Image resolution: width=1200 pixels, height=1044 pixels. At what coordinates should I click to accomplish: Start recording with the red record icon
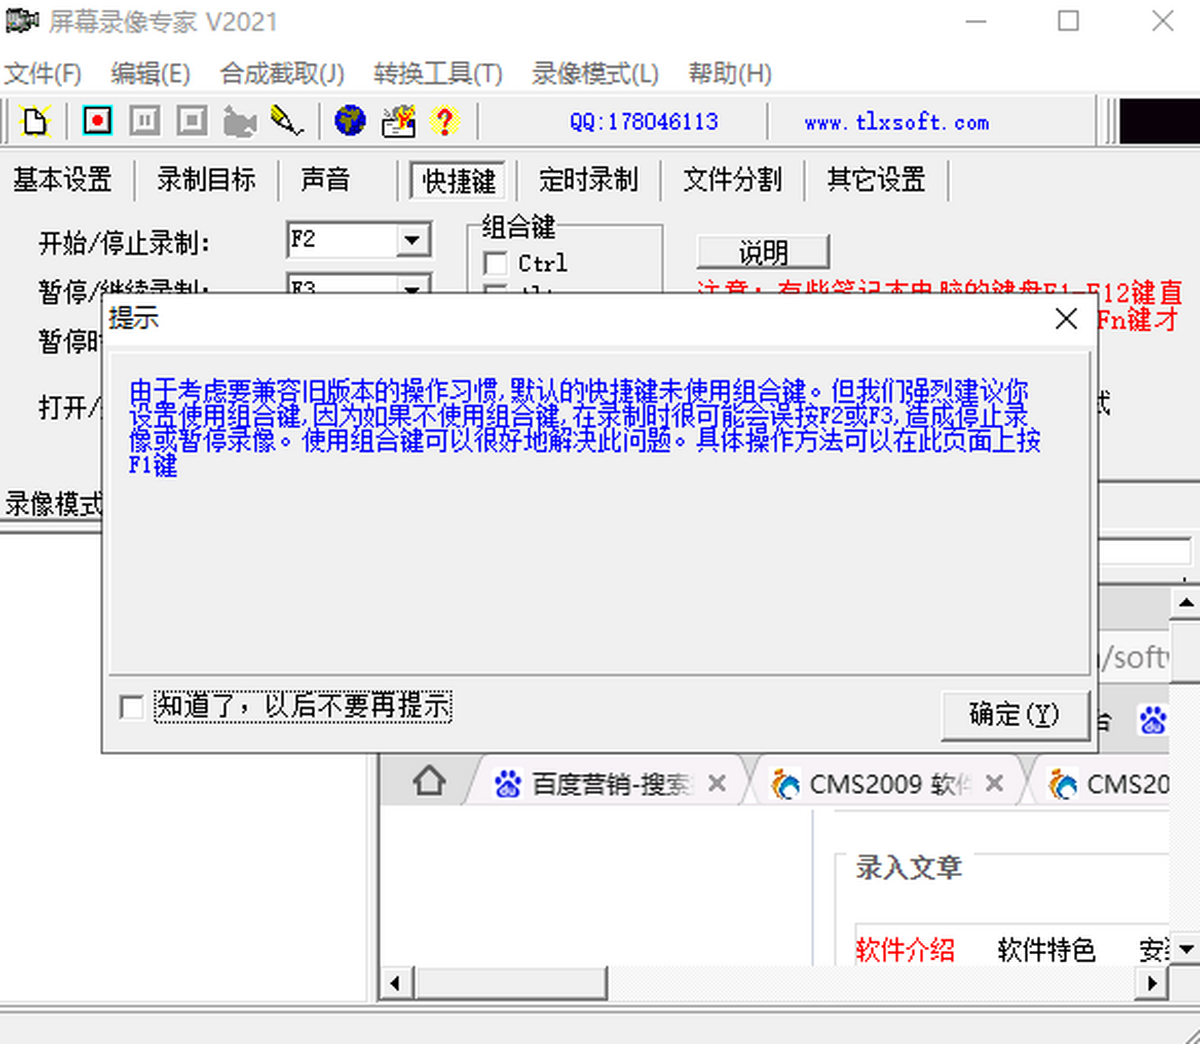coord(97,121)
